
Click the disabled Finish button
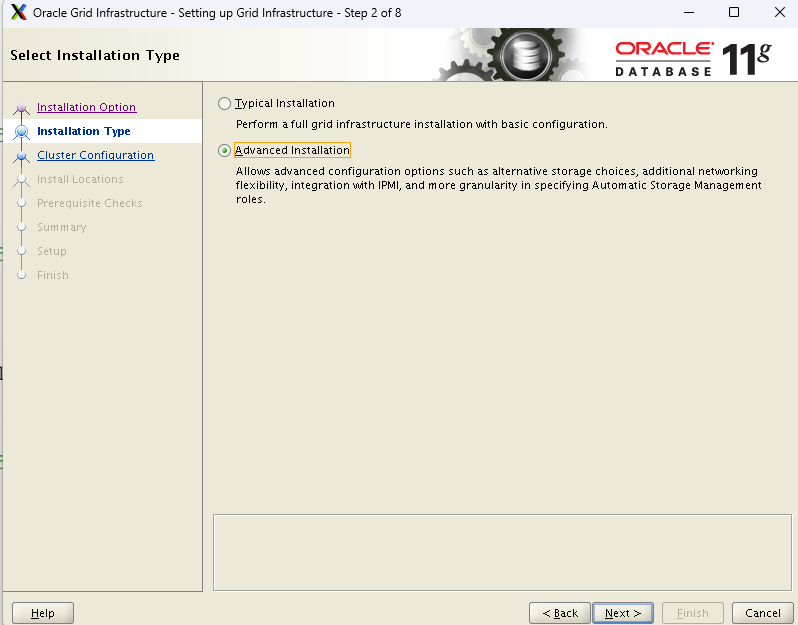[693, 613]
